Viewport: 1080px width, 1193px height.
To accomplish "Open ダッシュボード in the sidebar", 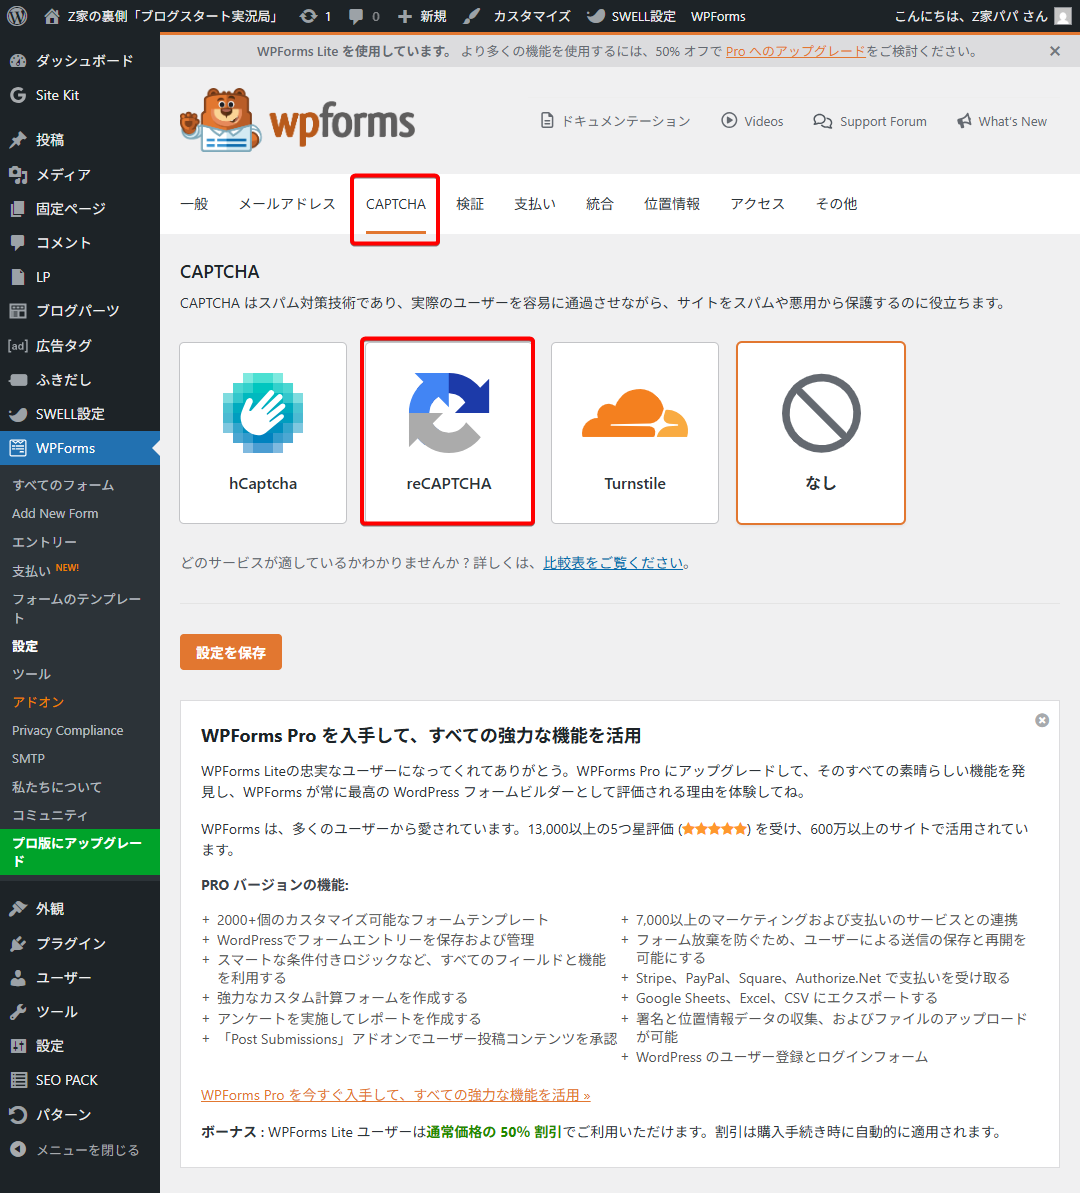I will (x=84, y=61).
